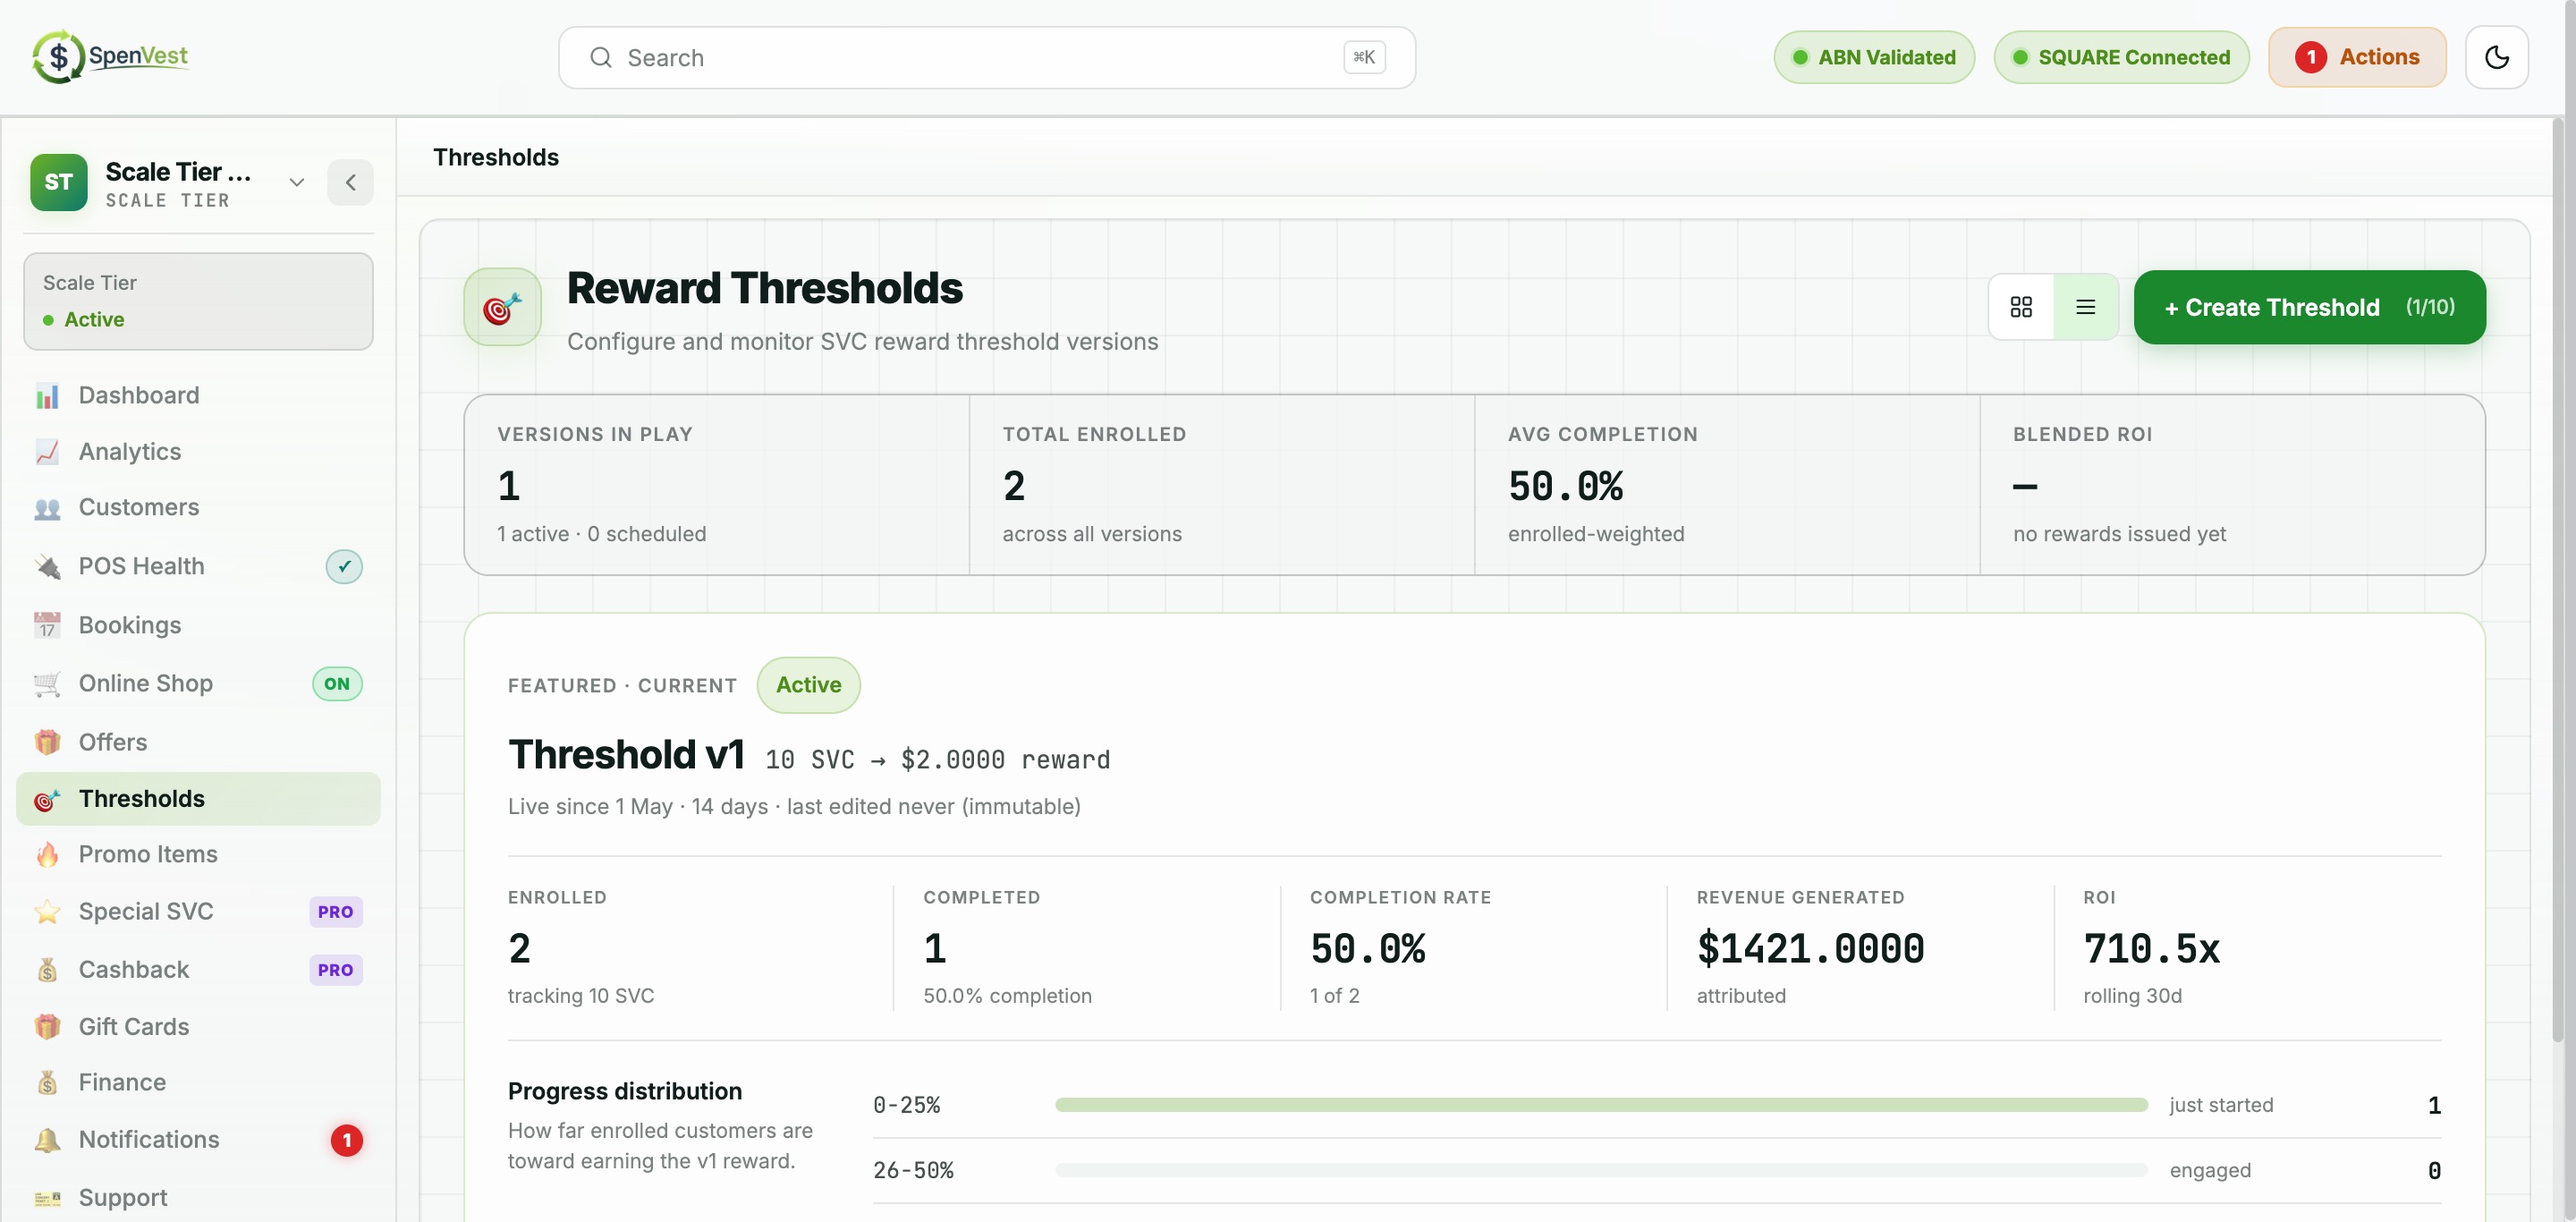
Task: Click the Dashboard bar chart icon
Action: [47, 396]
